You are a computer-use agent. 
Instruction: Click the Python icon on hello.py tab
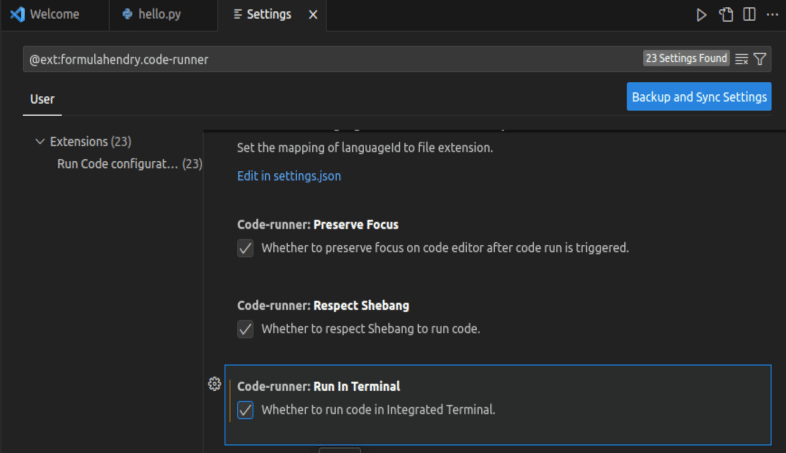(x=126, y=15)
